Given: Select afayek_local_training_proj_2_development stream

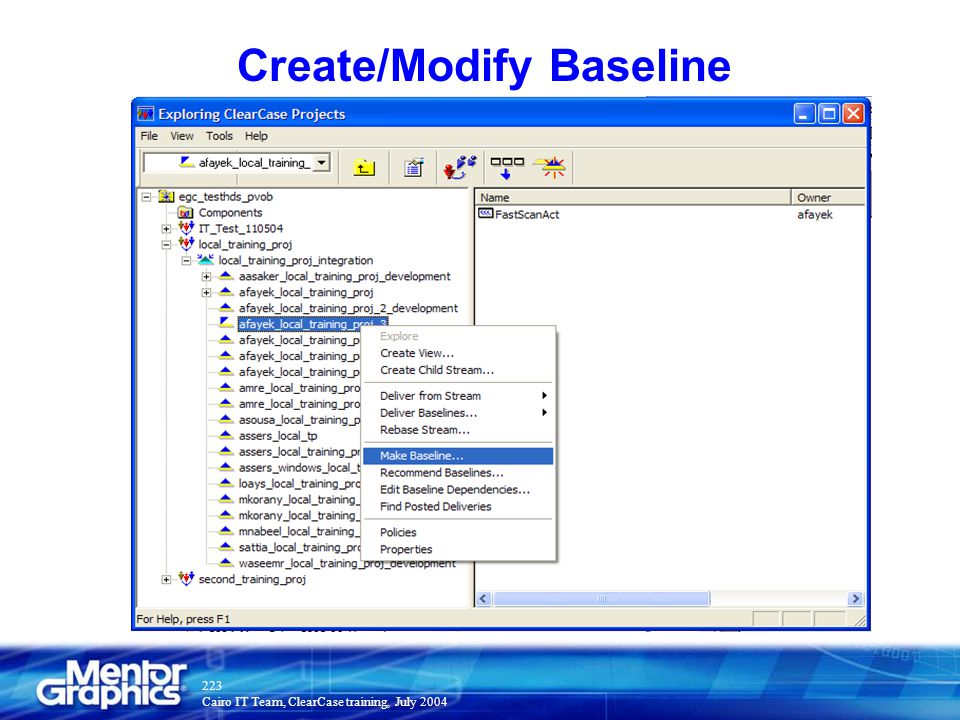Looking at the screenshot, I should (x=348, y=308).
